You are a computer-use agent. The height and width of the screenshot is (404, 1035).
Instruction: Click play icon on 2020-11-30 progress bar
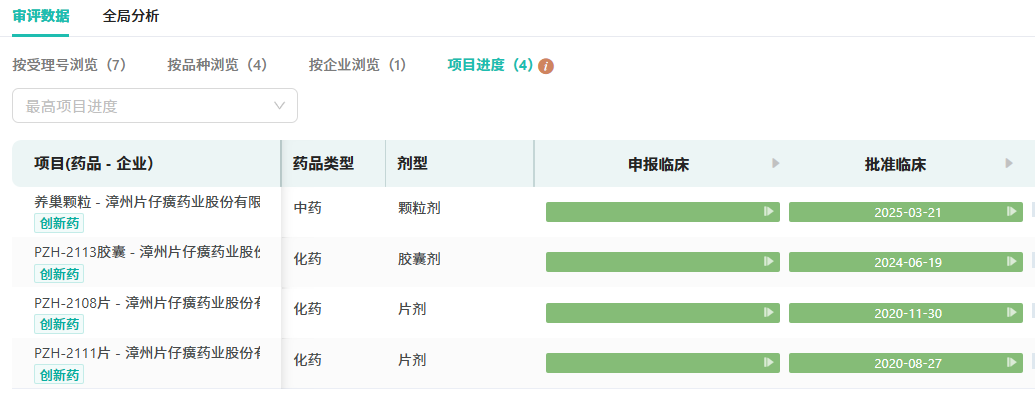[1011, 313]
